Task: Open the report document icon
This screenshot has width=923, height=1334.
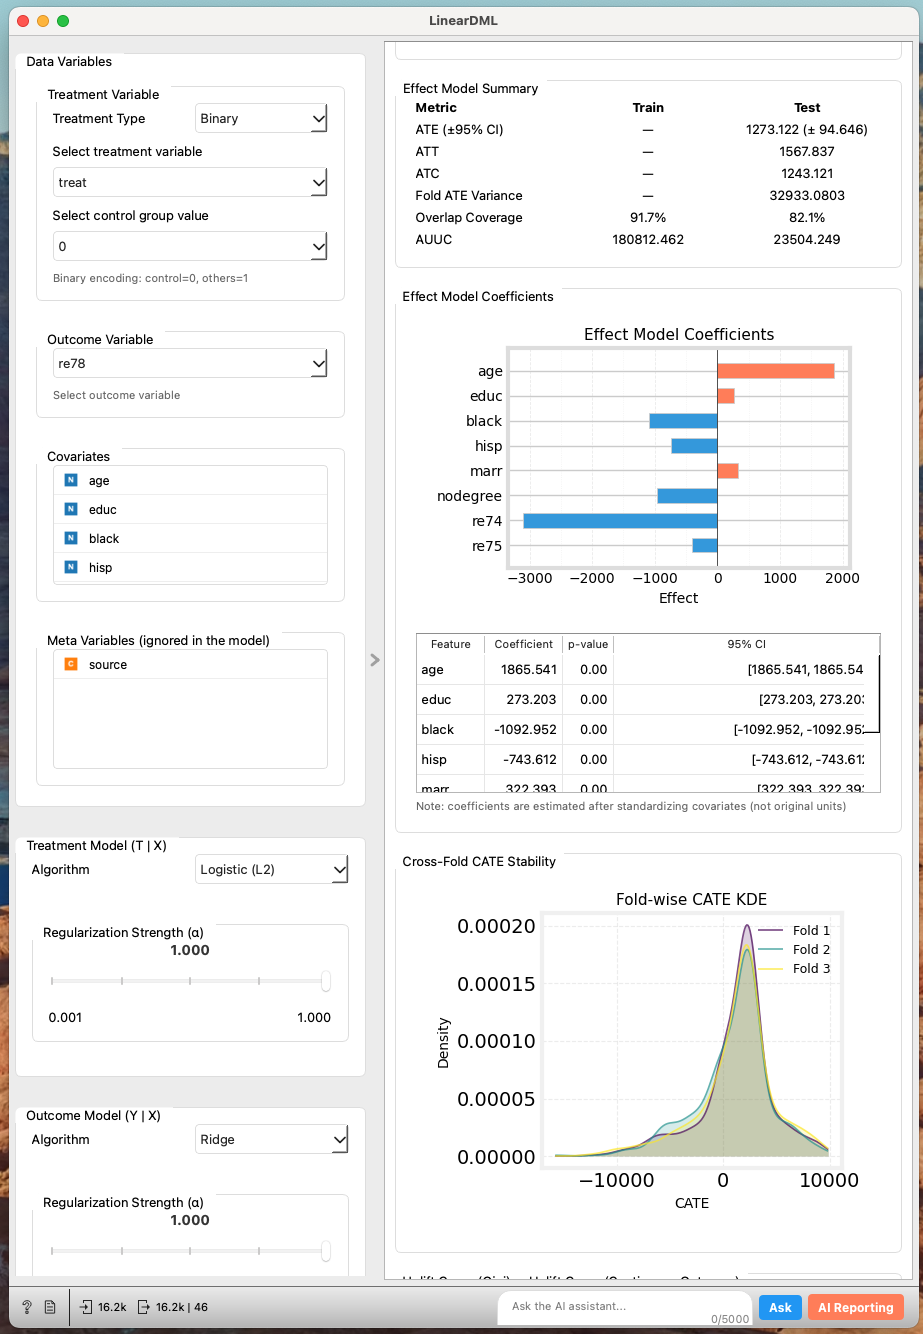Action: (x=50, y=1307)
